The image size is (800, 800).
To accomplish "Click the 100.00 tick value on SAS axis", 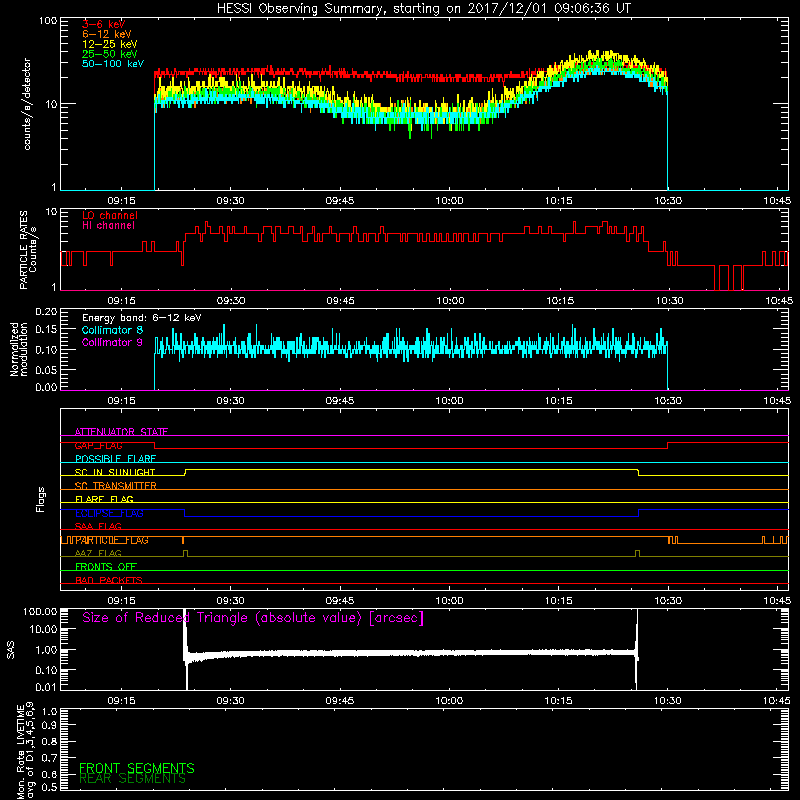I will 40,611.
